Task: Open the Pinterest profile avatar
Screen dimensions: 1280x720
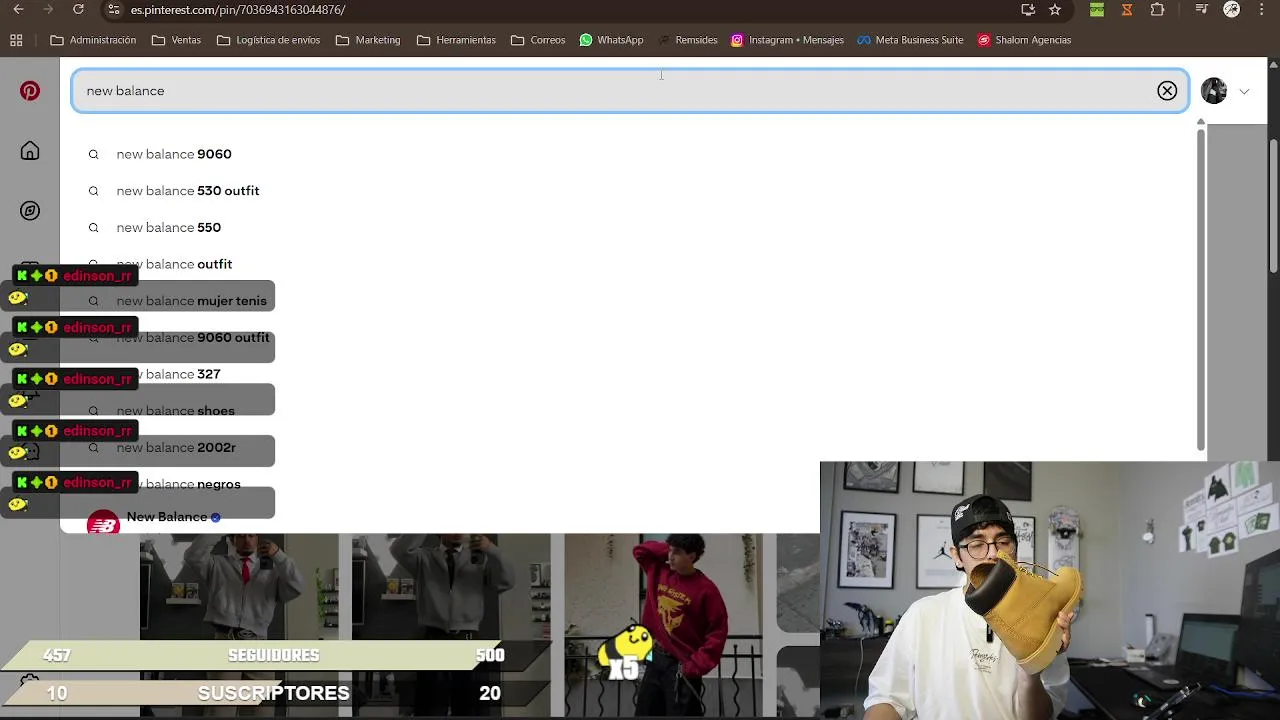Action: [1214, 91]
